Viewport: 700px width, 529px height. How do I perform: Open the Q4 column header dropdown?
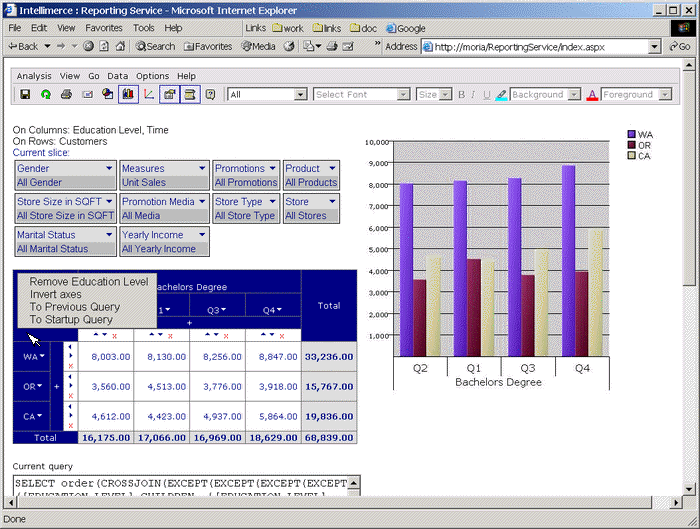(279, 309)
